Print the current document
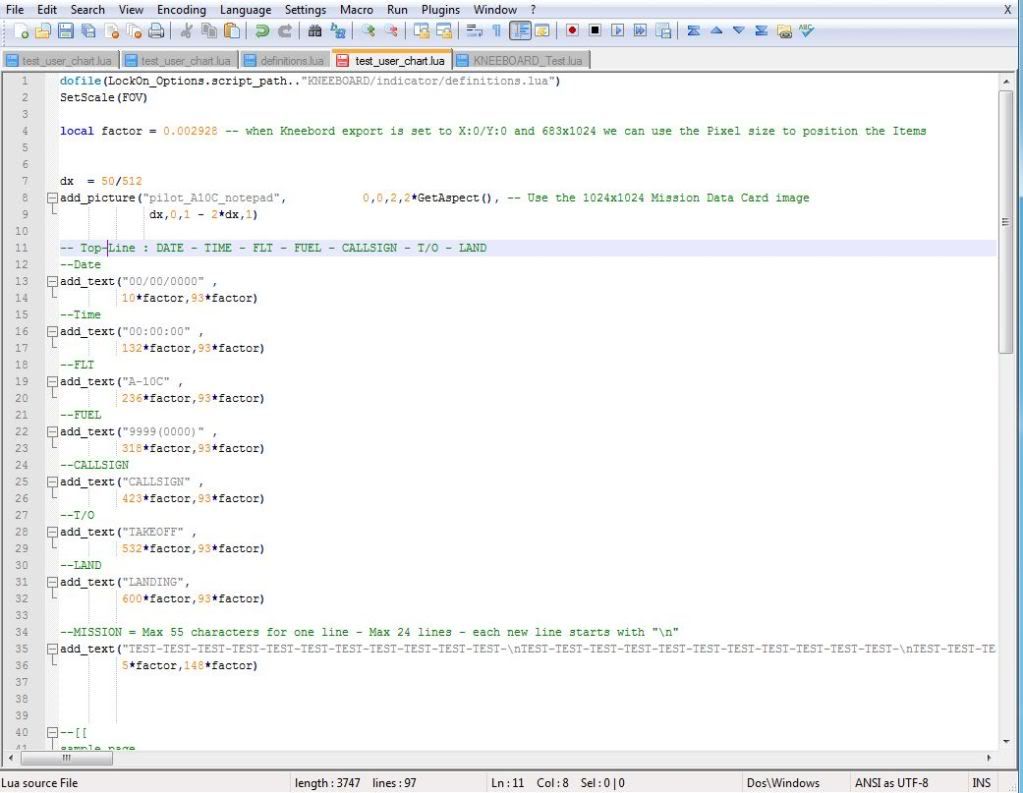1023x793 pixels. (154, 31)
